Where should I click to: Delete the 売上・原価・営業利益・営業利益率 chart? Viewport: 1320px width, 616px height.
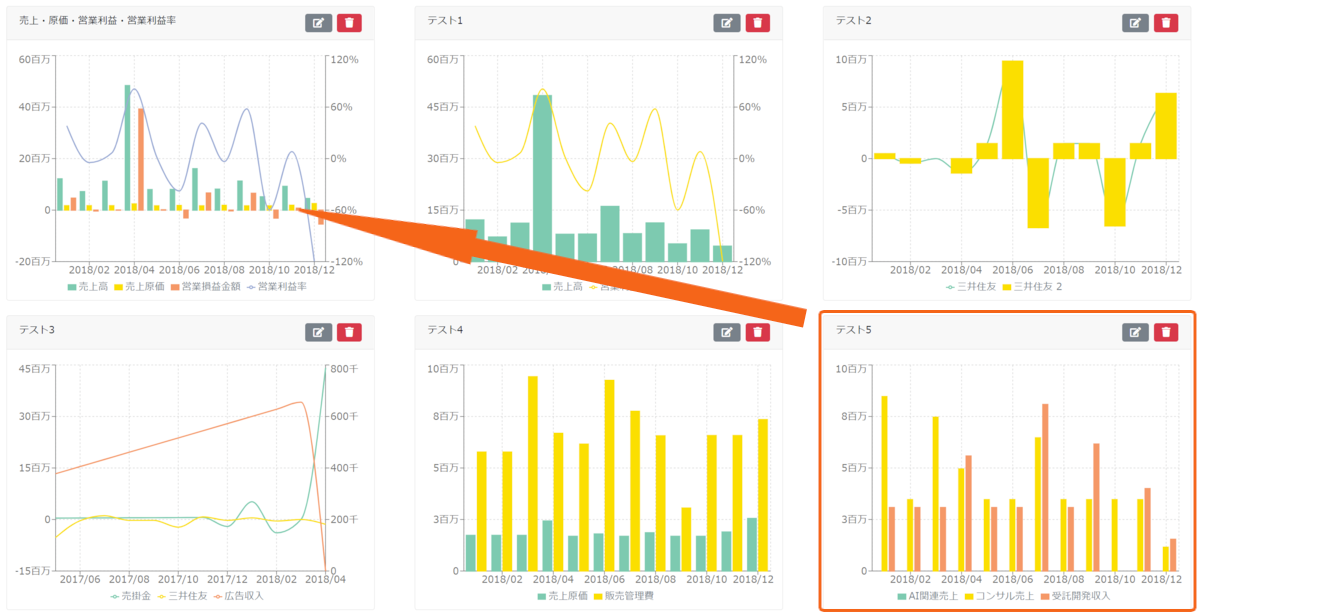tap(349, 23)
